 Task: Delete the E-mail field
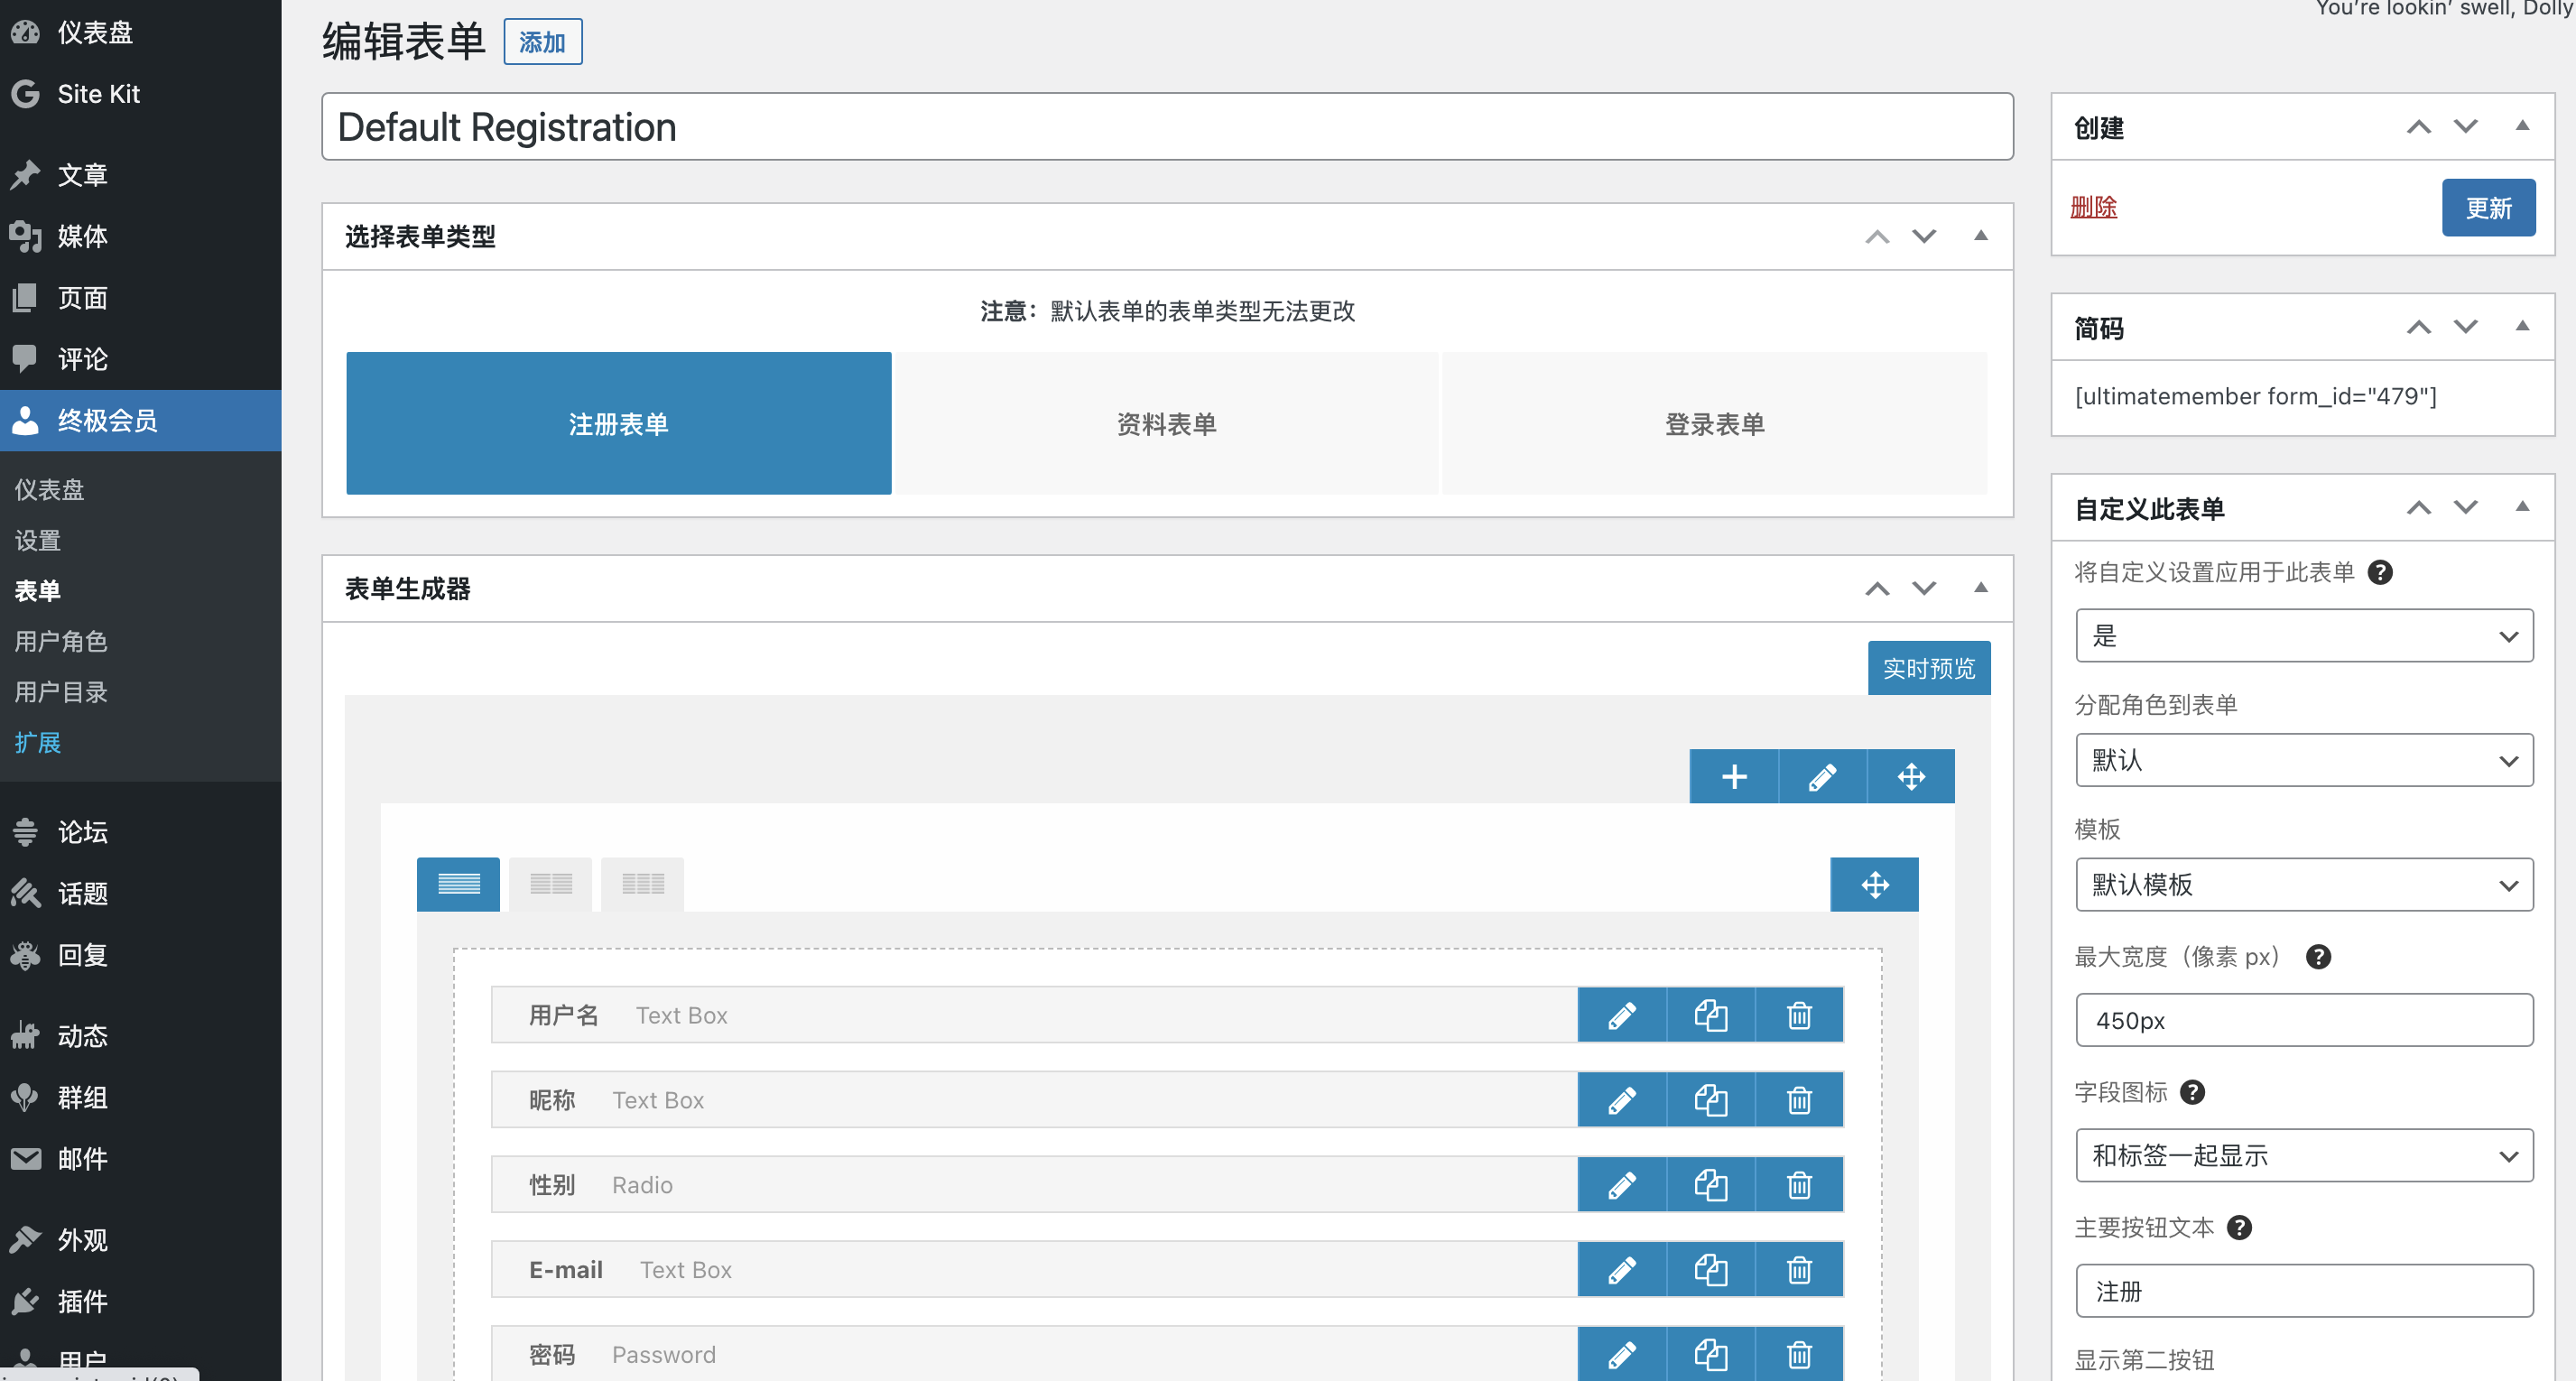point(1799,1270)
